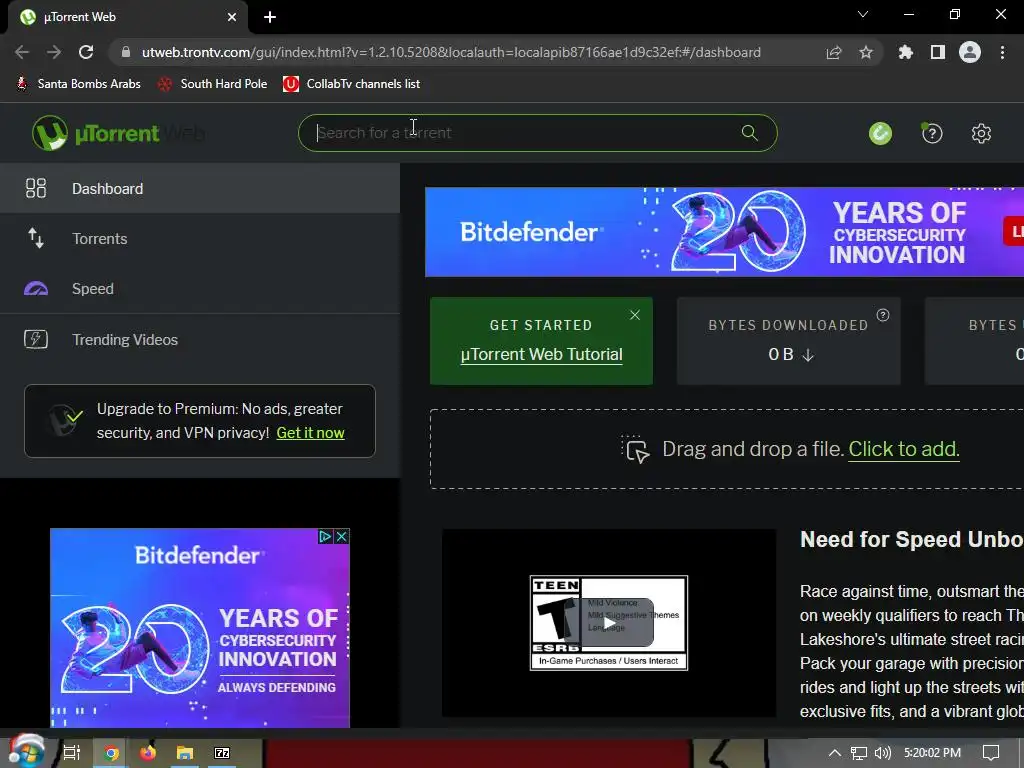The width and height of the screenshot is (1024, 768).
Task: Click the top Bitdefender banner ad
Action: (724, 232)
